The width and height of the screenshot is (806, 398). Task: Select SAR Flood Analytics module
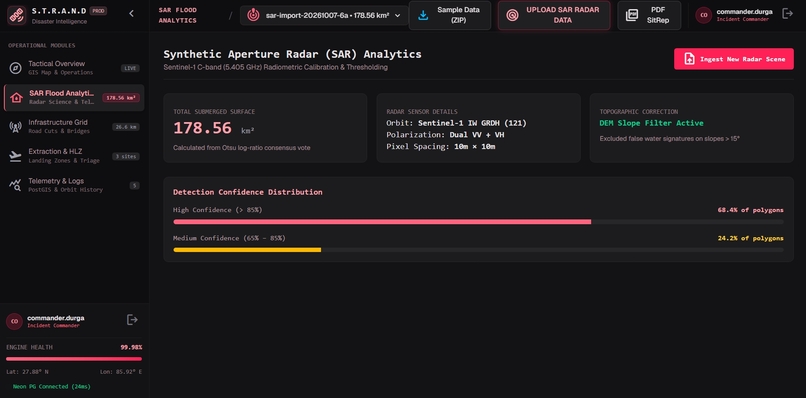(x=74, y=98)
